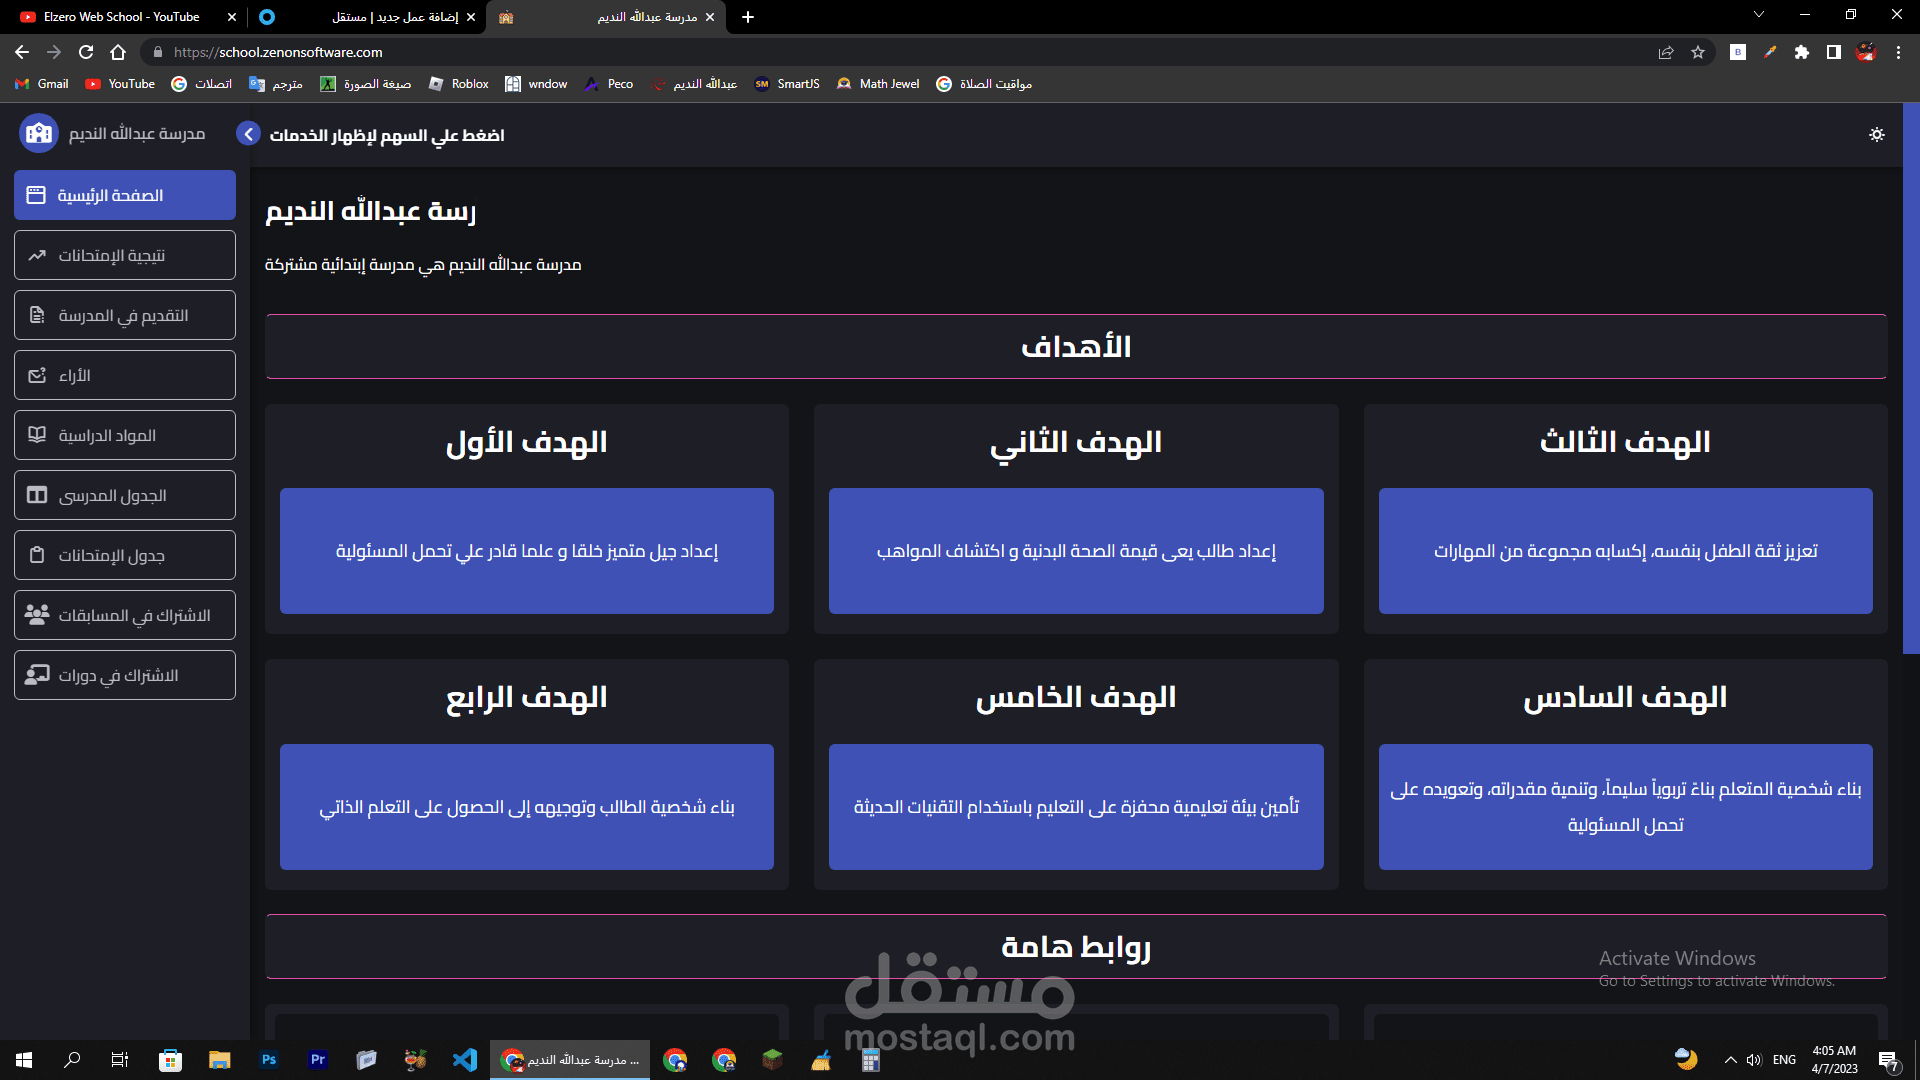Open Gmail bookmark
This screenshot has height=1080, width=1920.
42,84
